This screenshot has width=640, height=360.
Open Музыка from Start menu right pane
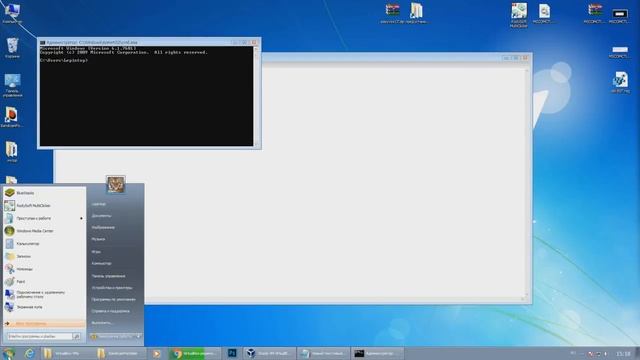(98, 239)
